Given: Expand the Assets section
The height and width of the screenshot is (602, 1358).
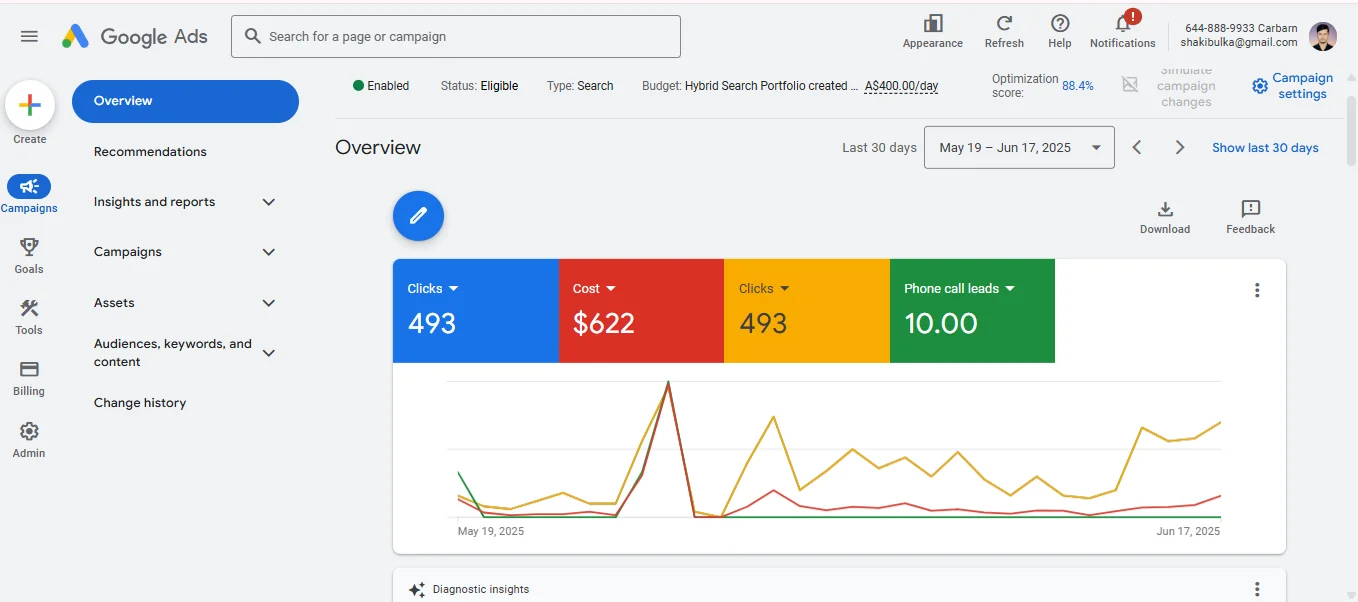Looking at the screenshot, I should click(268, 303).
